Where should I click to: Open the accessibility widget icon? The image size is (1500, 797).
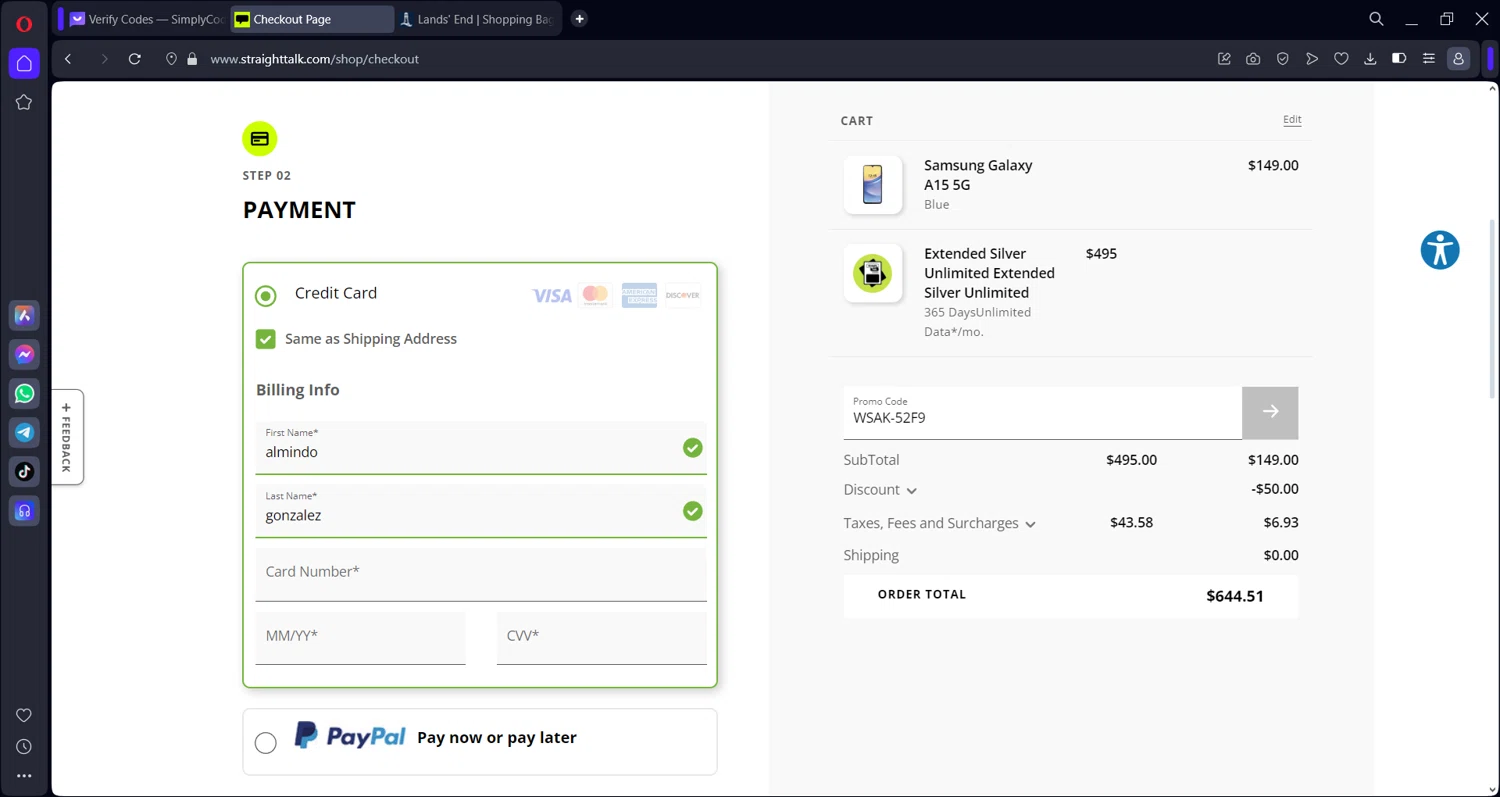point(1440,250)
